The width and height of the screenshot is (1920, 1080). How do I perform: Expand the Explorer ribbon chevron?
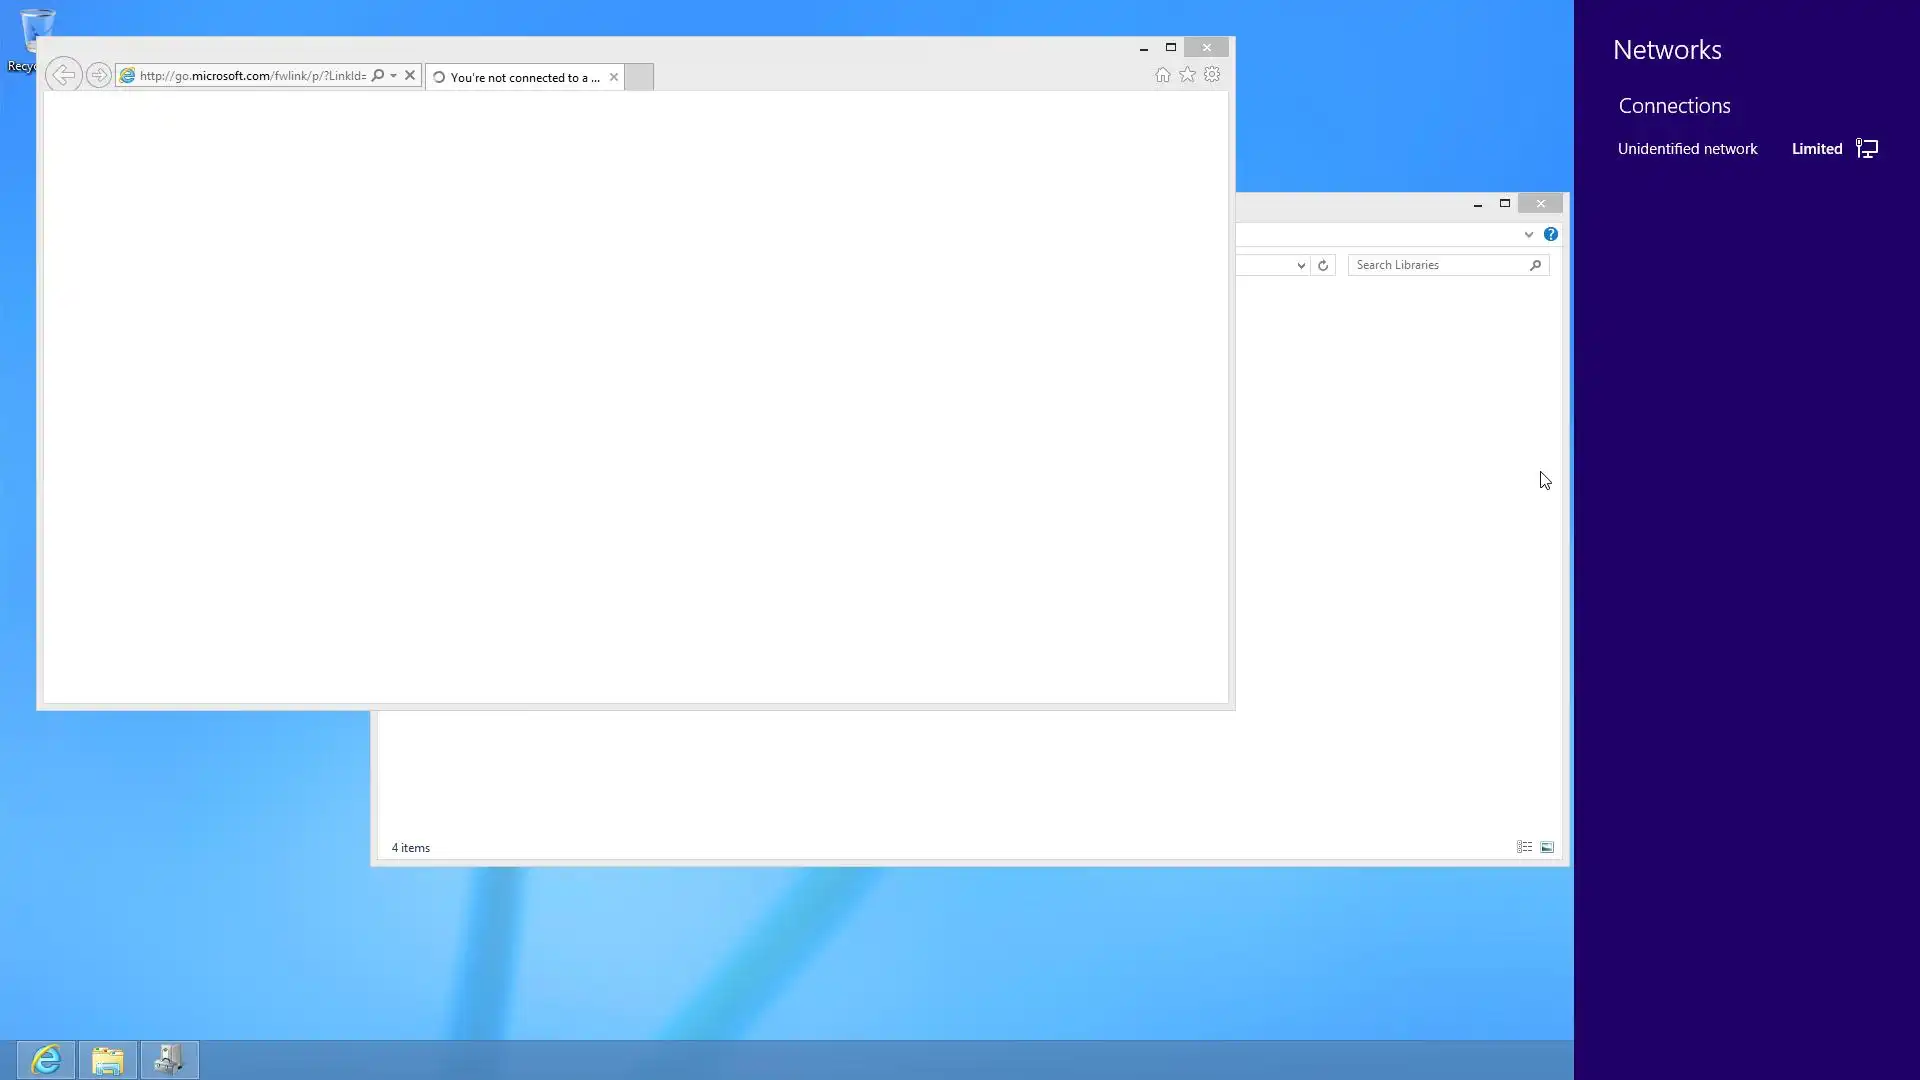click(1529, 234)
